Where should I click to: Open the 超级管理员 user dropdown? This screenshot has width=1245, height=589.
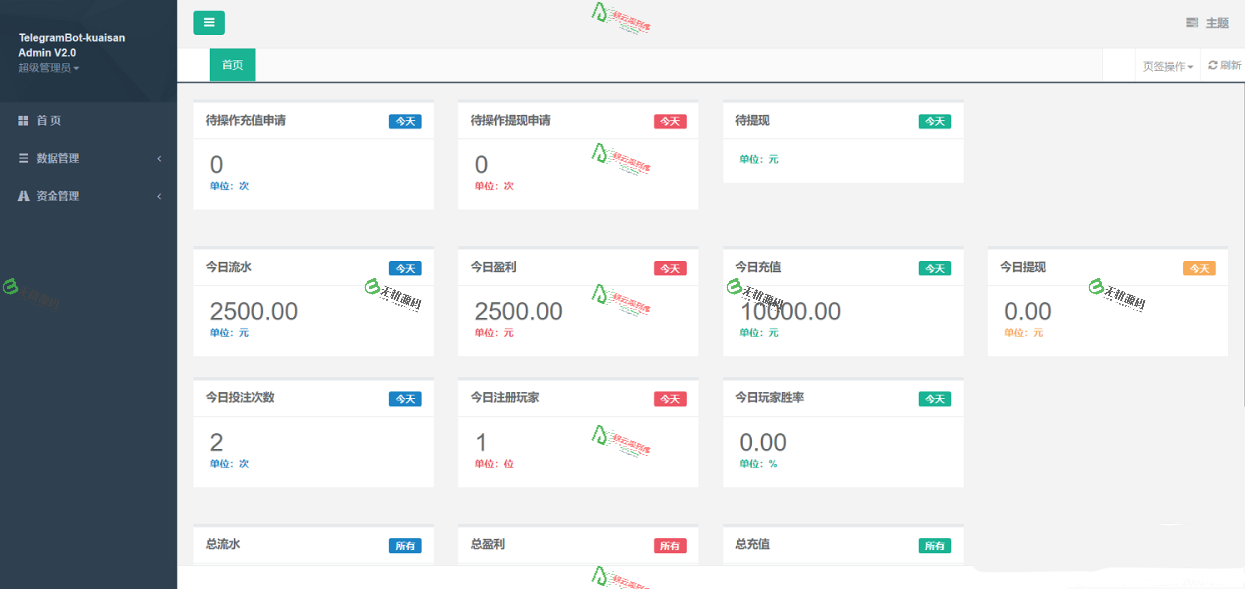click(48, 68)
